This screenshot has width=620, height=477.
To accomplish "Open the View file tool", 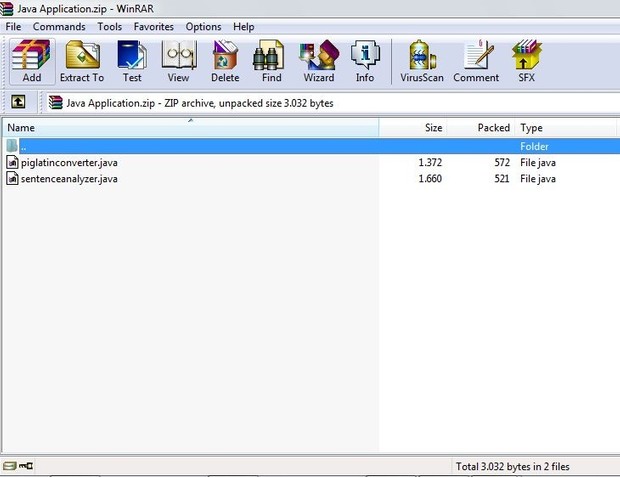I will pos(178,61).
